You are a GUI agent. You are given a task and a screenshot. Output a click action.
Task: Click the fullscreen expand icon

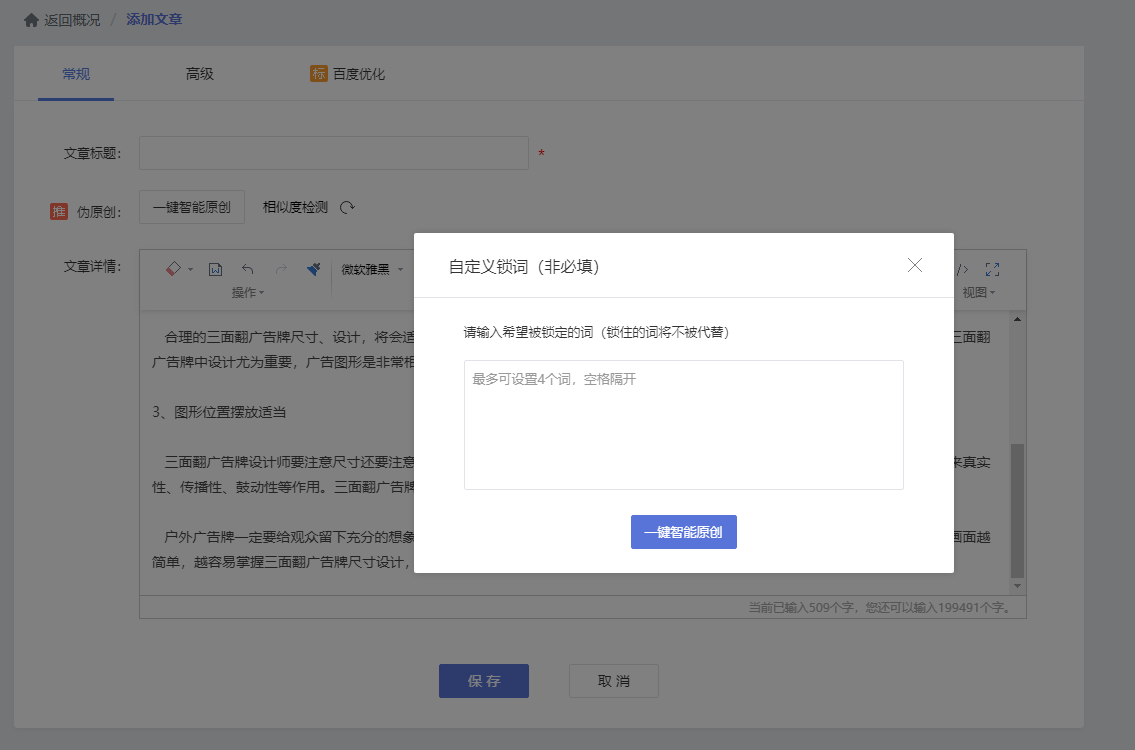992,269
